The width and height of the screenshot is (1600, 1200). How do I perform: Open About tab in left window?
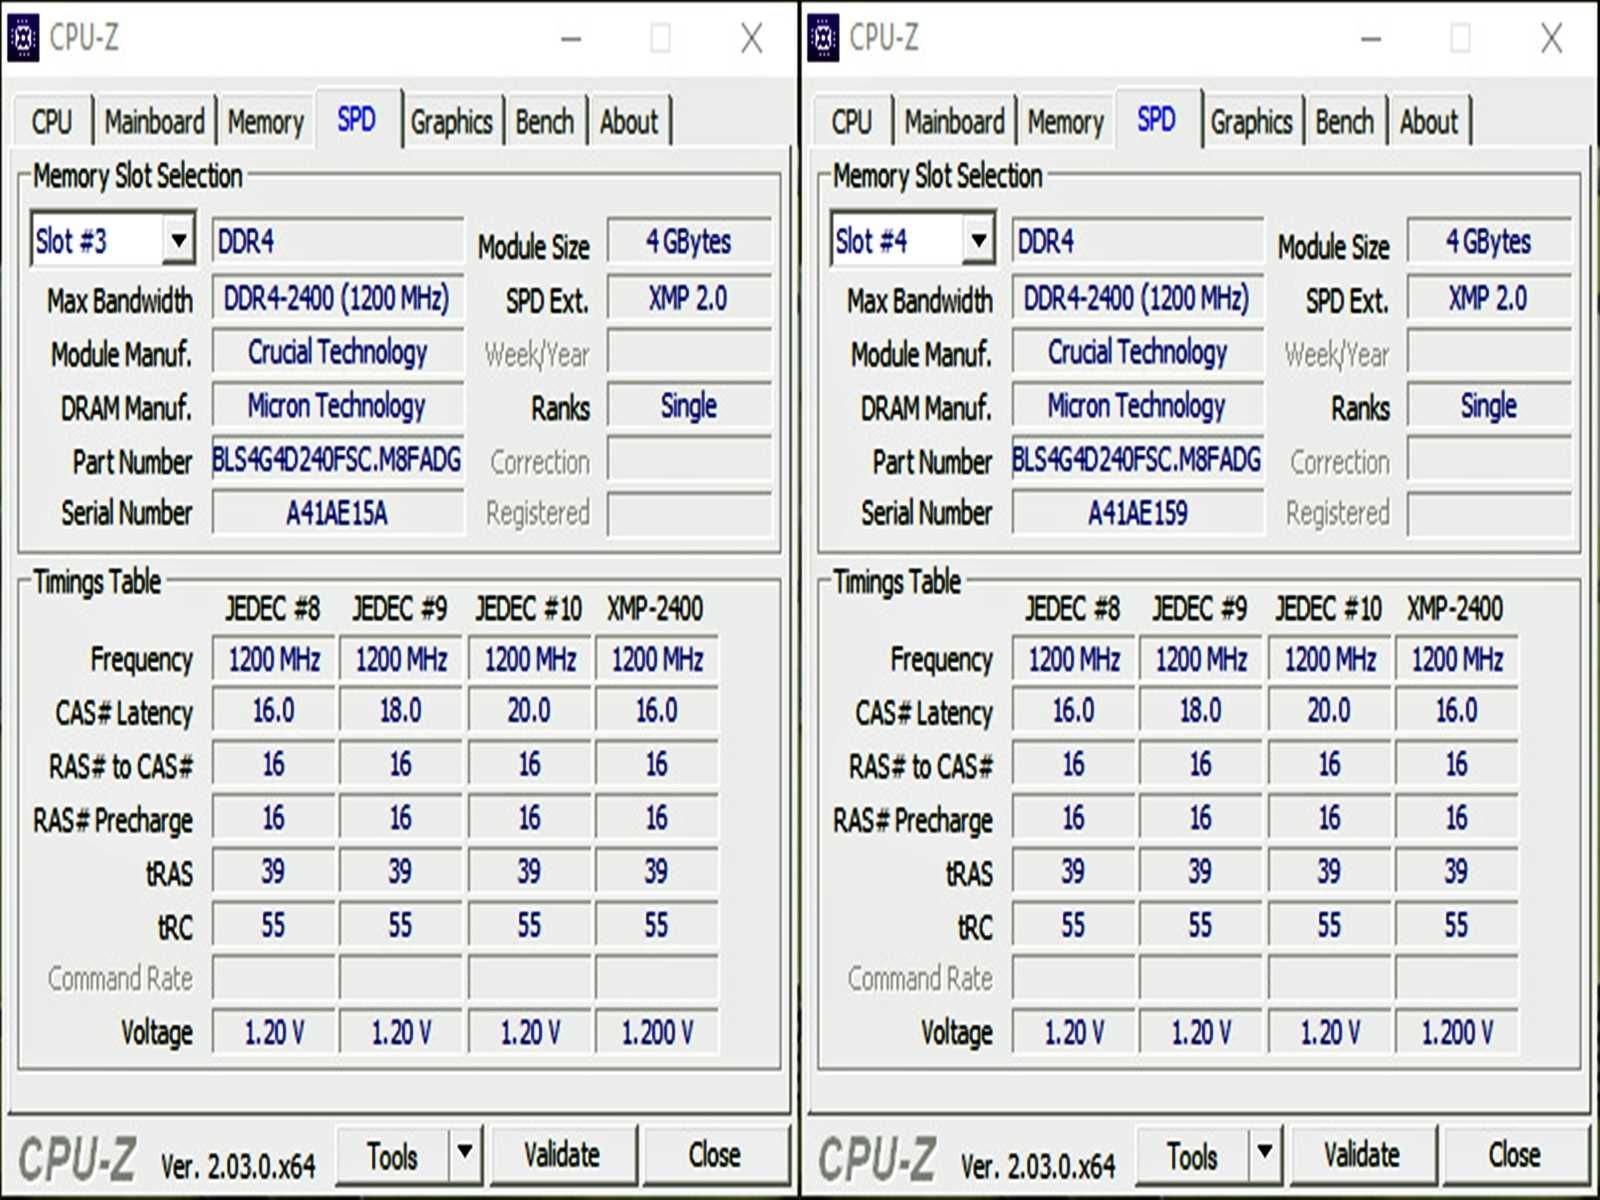click(629, 122)
